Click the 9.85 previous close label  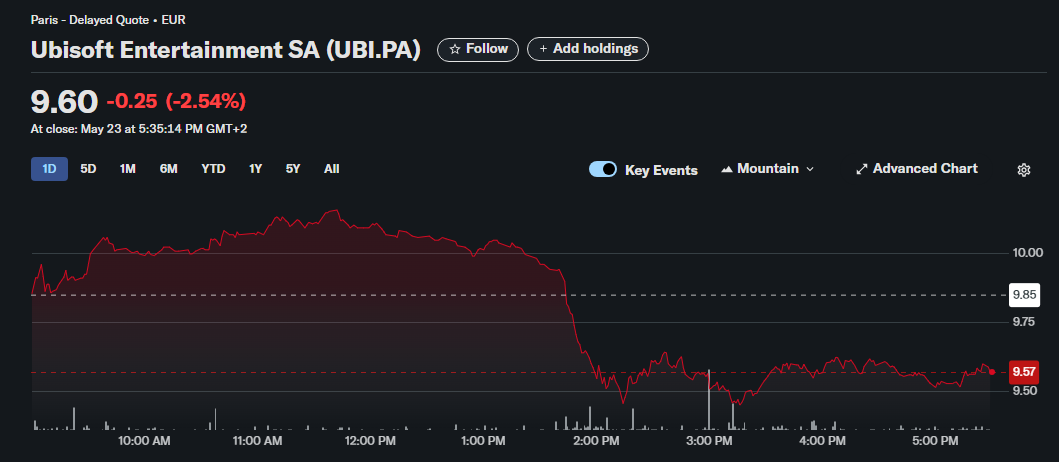[x=1024, y=295]
